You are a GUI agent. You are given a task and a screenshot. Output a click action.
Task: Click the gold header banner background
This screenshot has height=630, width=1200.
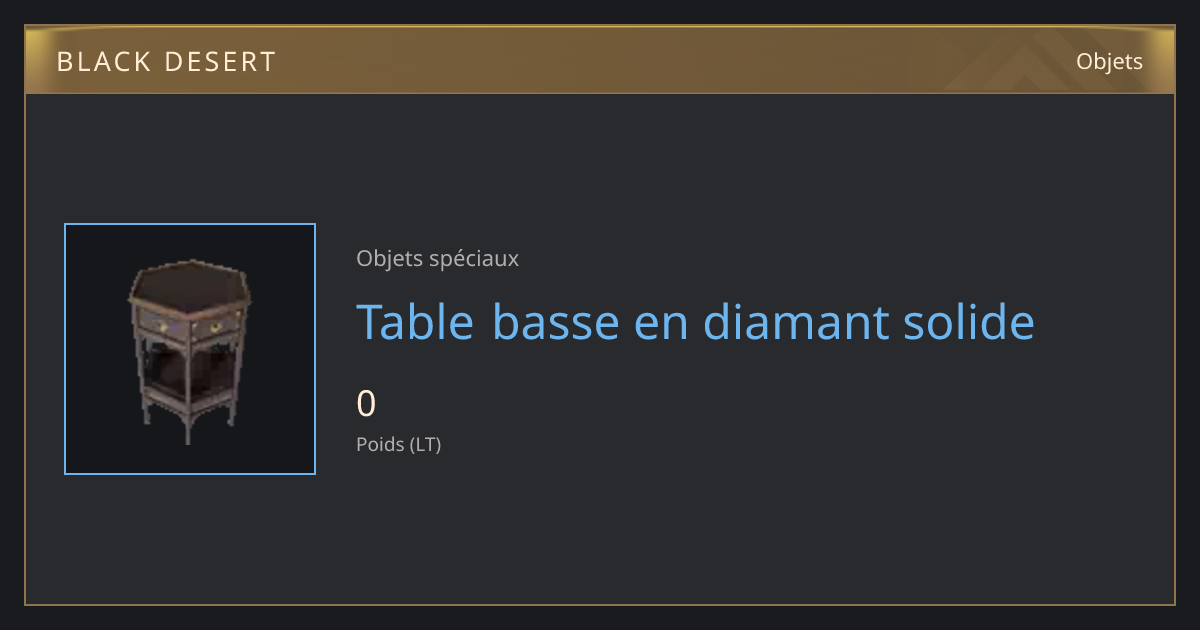(x=600, y=61)
